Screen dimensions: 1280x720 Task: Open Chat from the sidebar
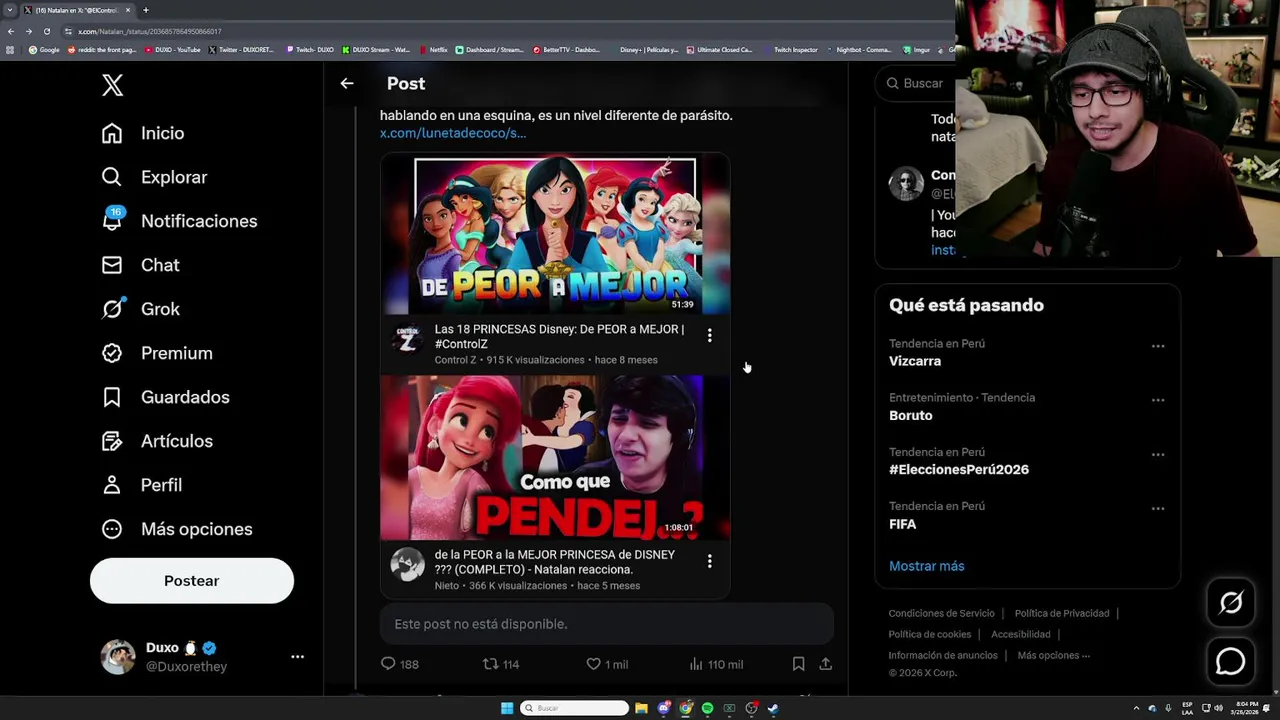[x=140, y=265]
